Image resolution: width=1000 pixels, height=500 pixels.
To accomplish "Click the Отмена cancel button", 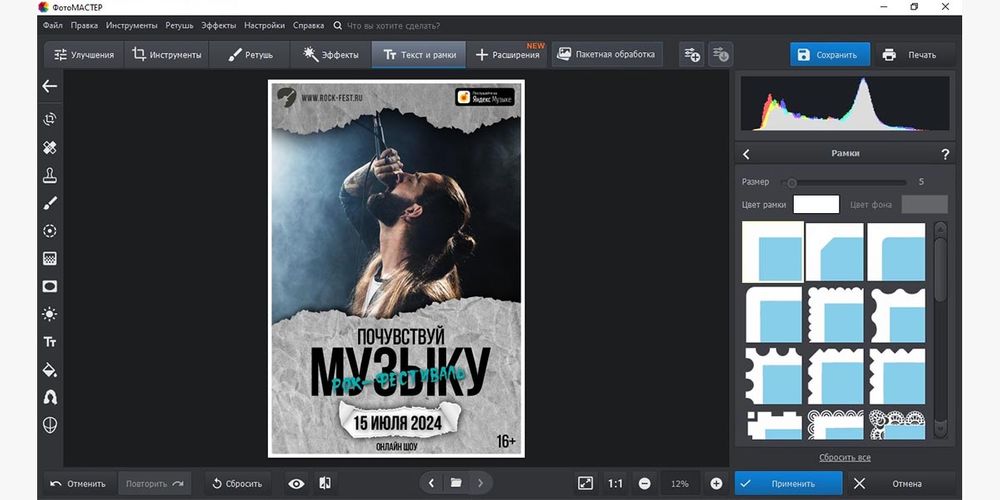I will tap(901, 483).
